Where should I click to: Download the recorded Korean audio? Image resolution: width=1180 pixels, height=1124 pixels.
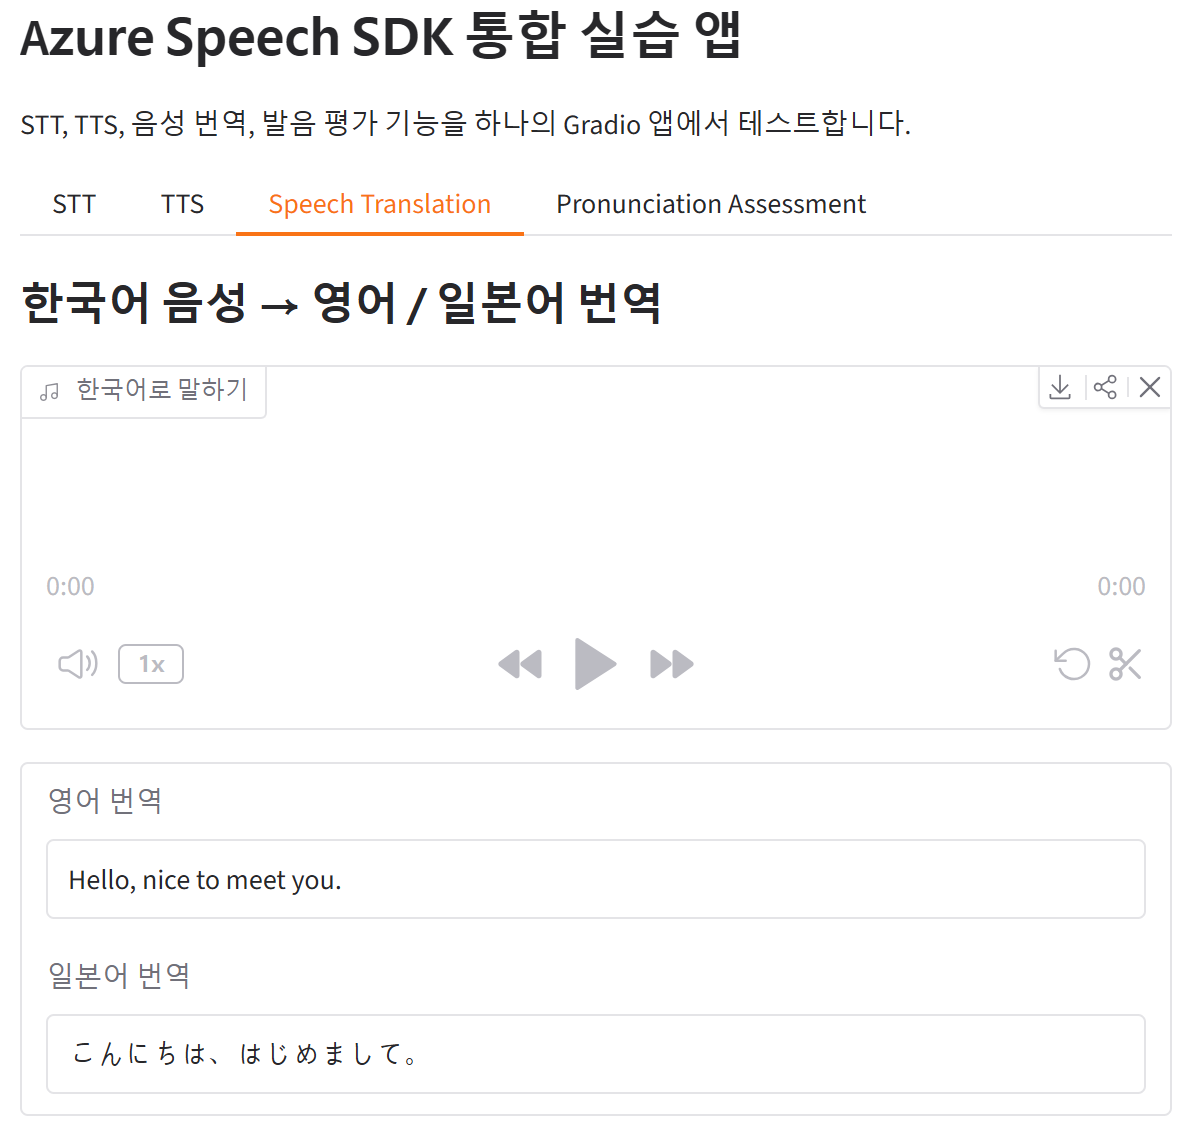[1060, 387]
